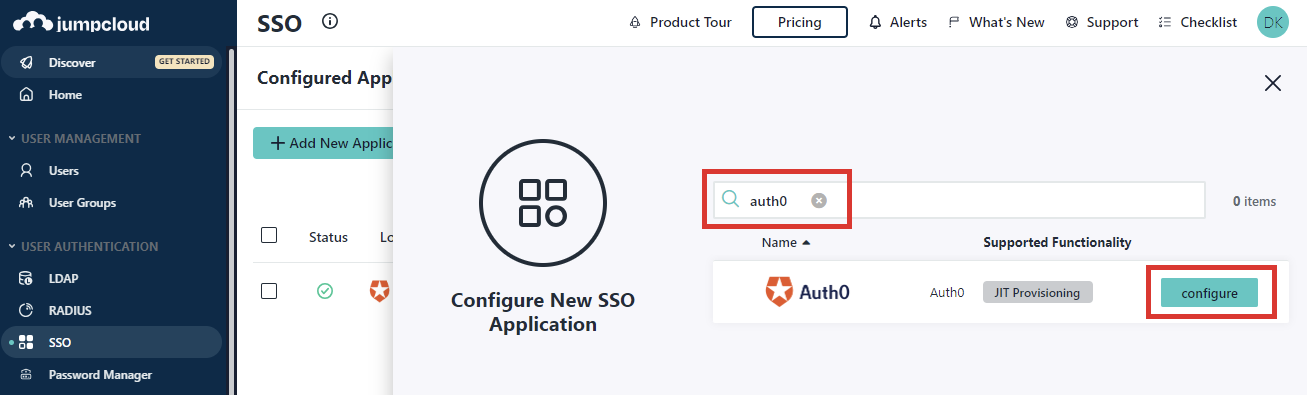Open the Checklist
Viewport: 1307px width, 395px height.
[1197, 22]
